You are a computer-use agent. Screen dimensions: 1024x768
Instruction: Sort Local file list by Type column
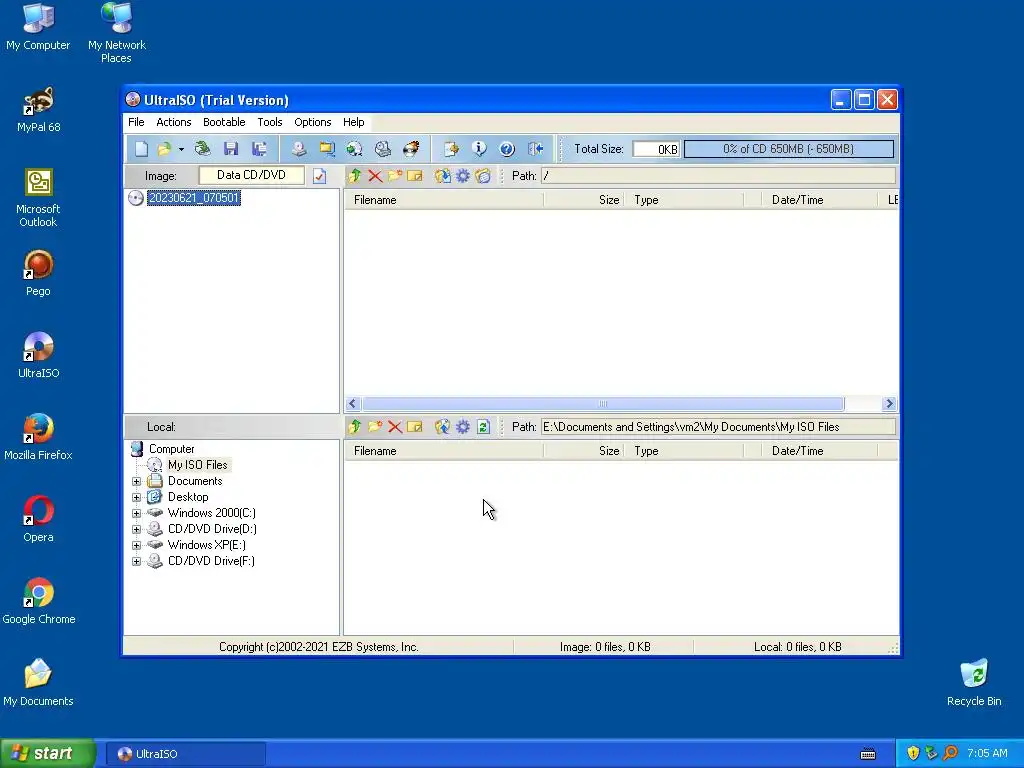[x=684, y=451]
